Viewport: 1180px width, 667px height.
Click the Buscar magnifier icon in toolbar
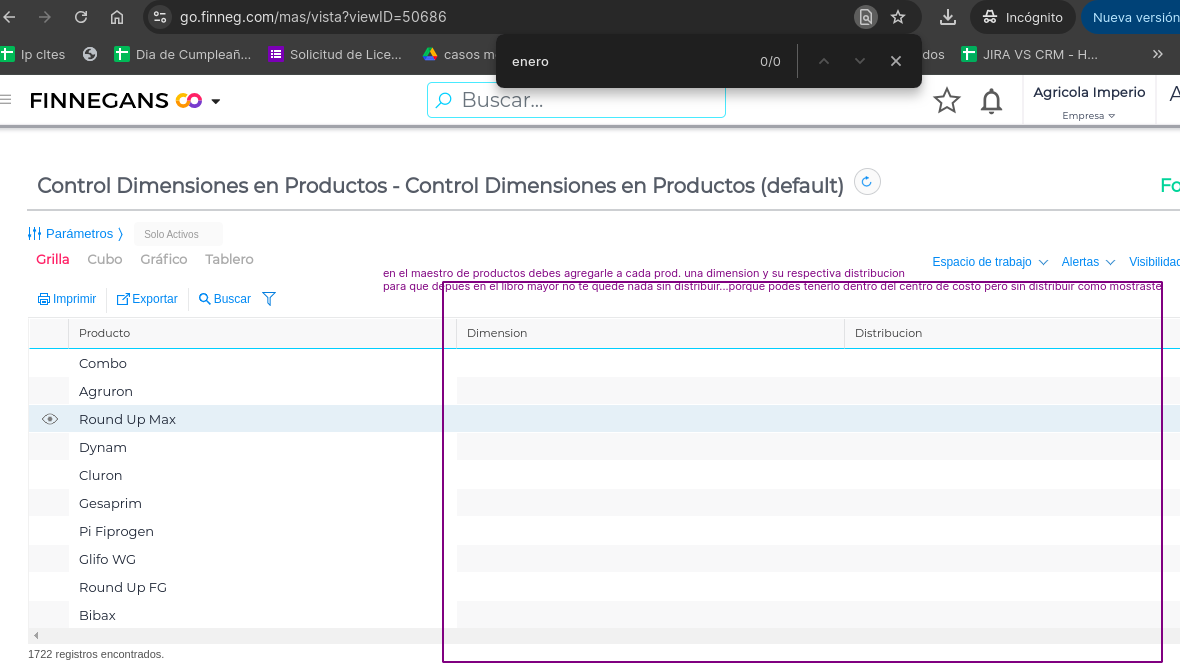coord(204,299)
